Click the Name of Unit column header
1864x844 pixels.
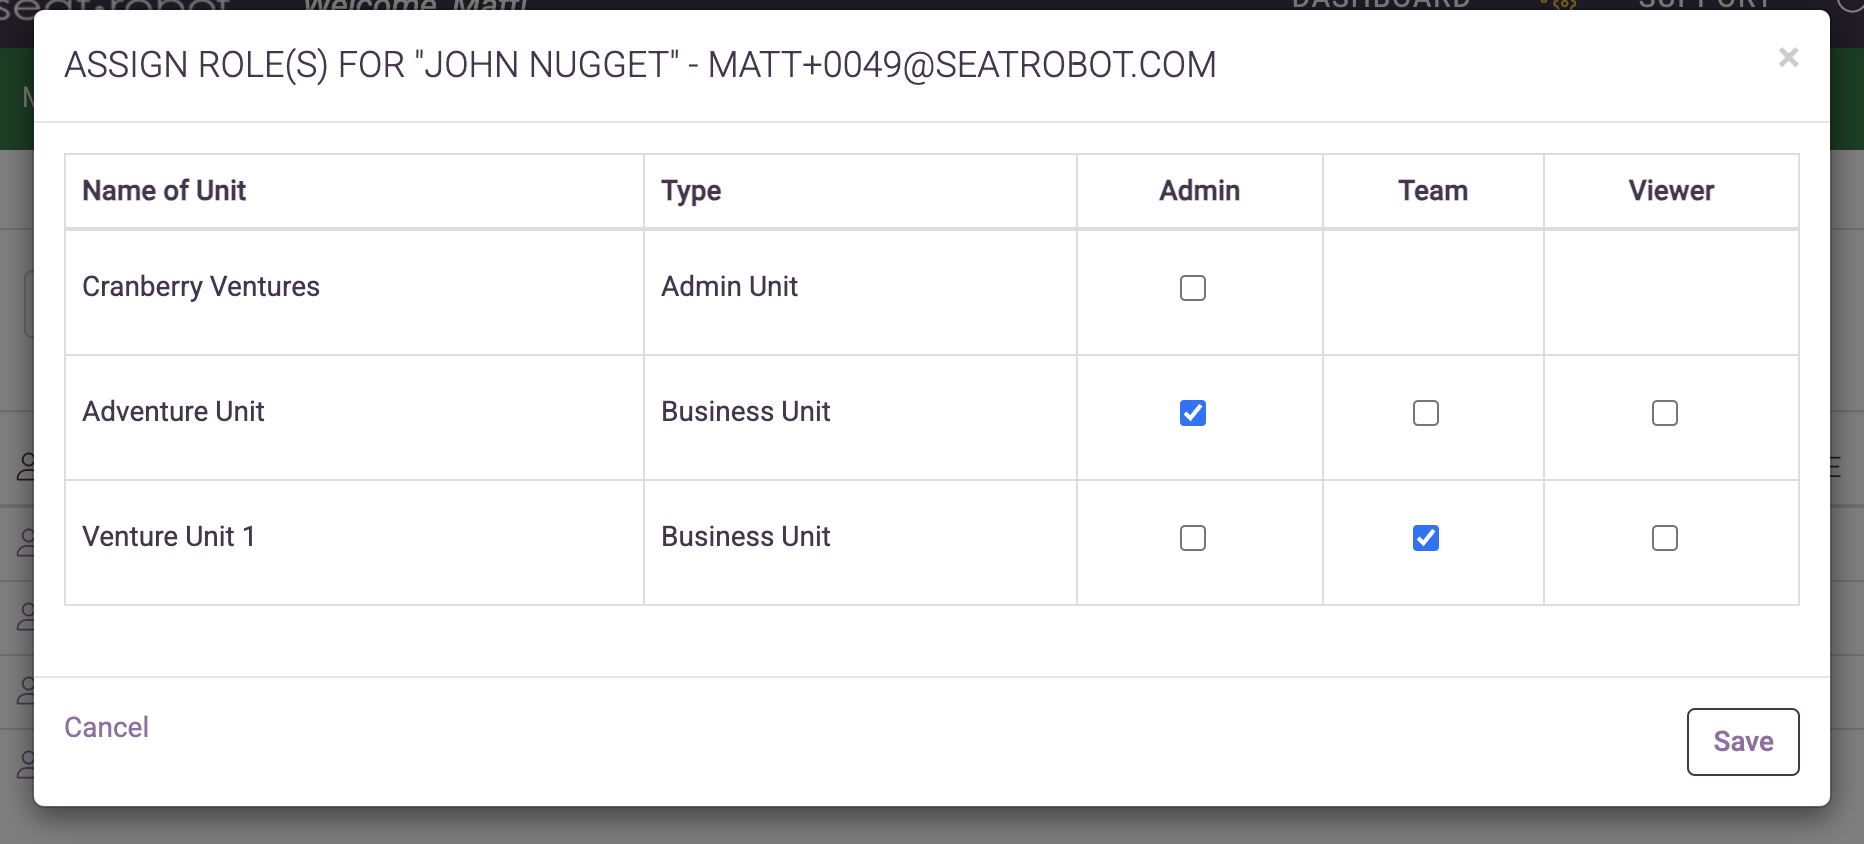tap(164, 191)
